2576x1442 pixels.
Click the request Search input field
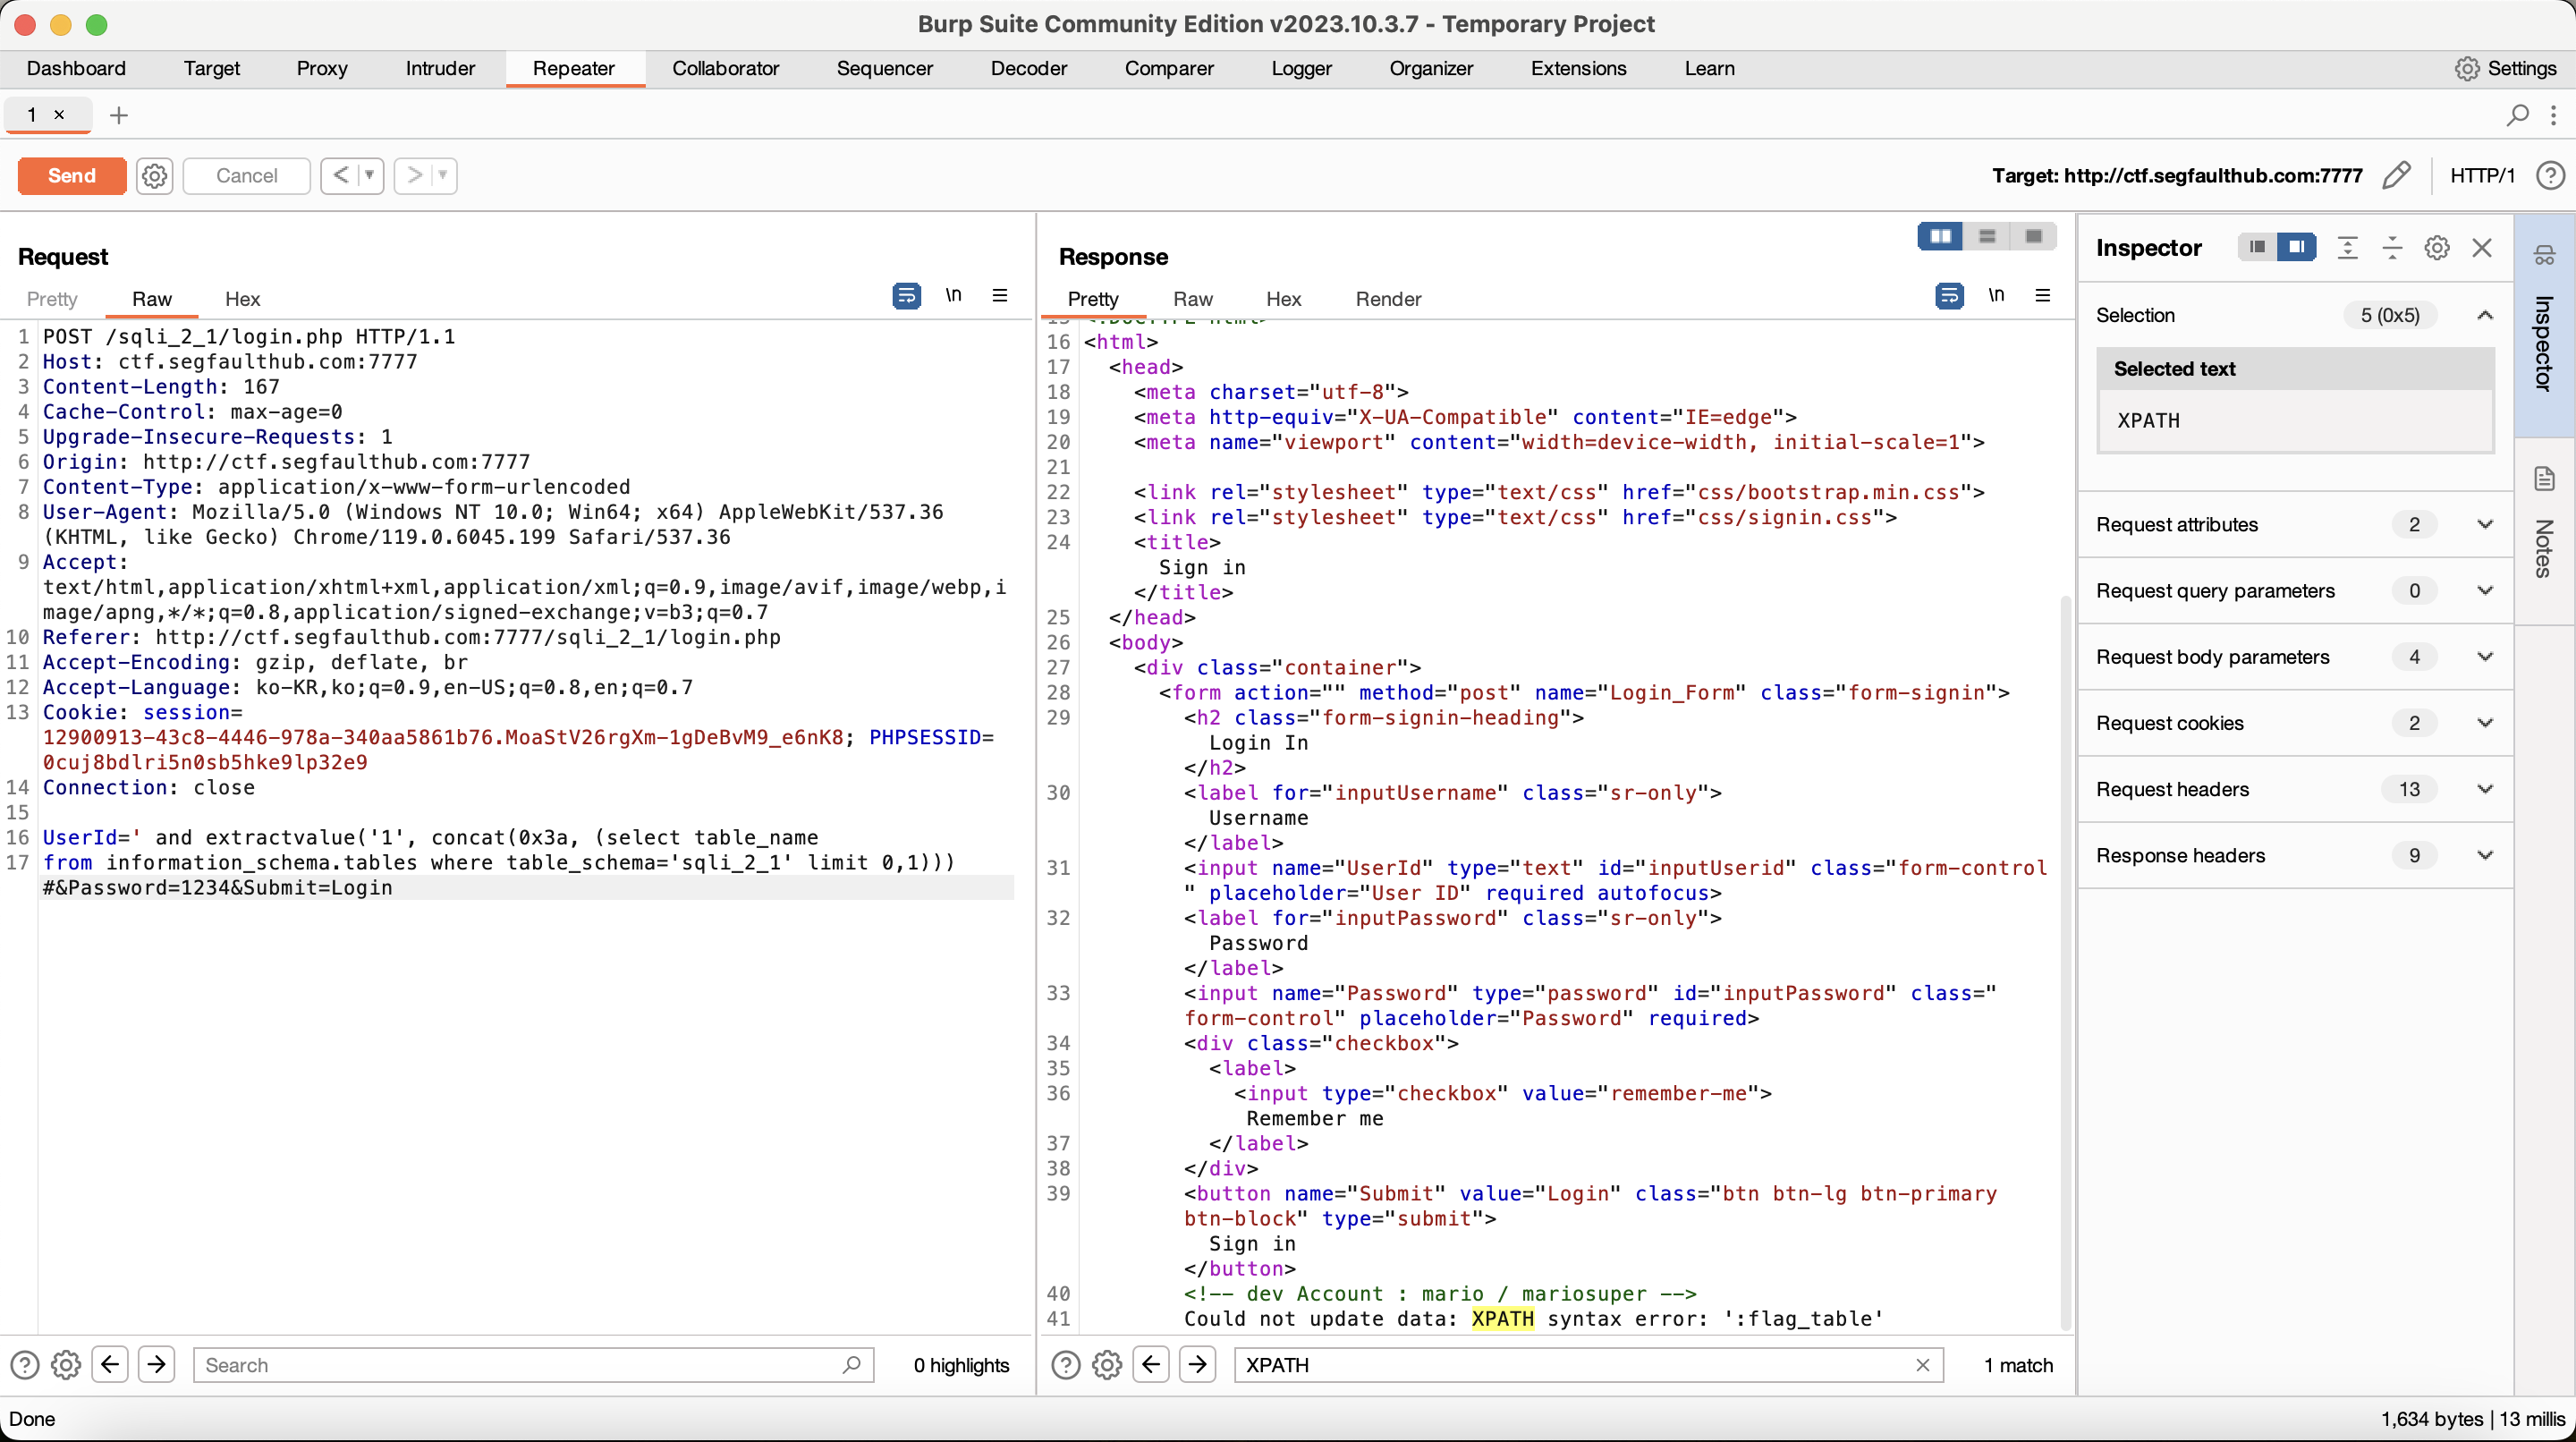click(533, 1365)
